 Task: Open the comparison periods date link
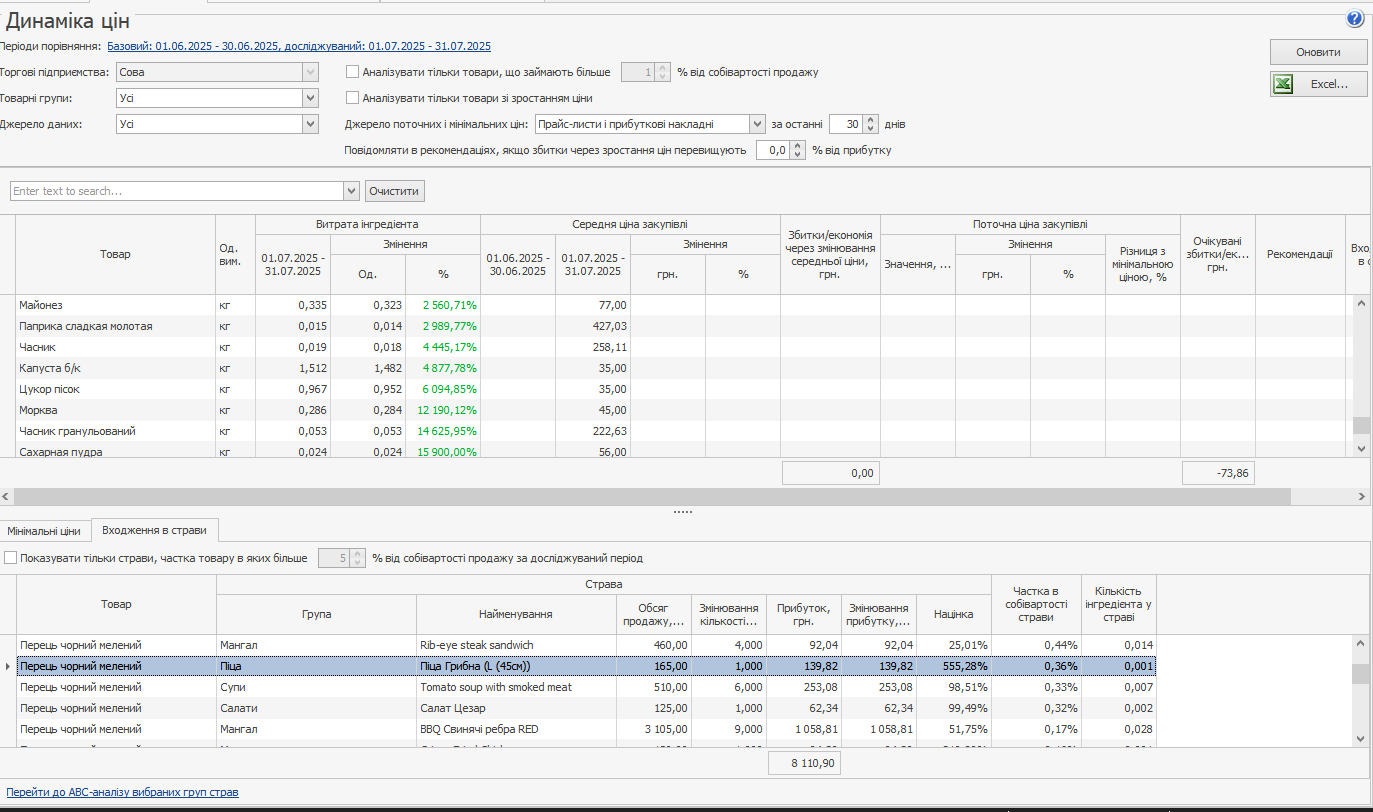click(x=298, y=46)
